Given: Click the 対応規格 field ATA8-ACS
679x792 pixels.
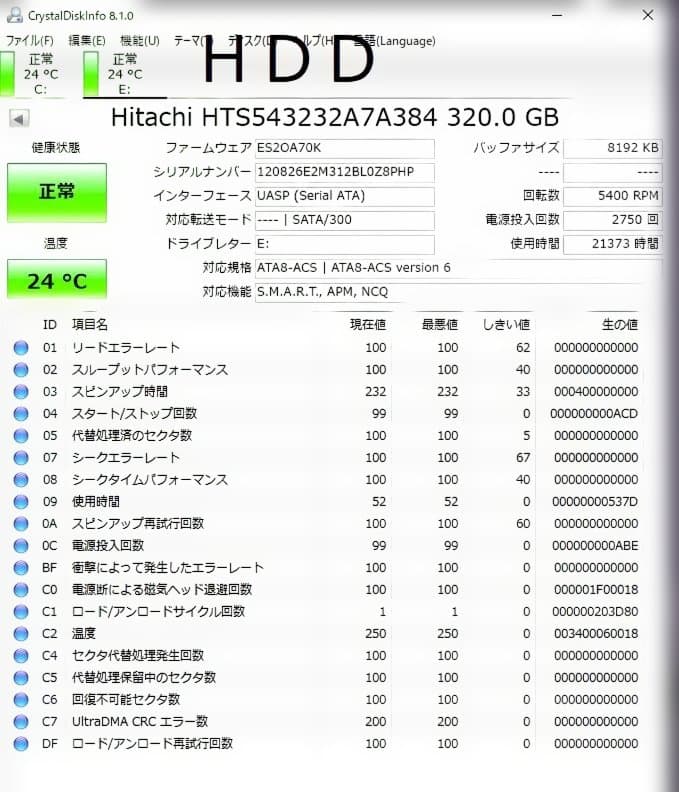Looking at the screenshot, I should tap(458, 268).
